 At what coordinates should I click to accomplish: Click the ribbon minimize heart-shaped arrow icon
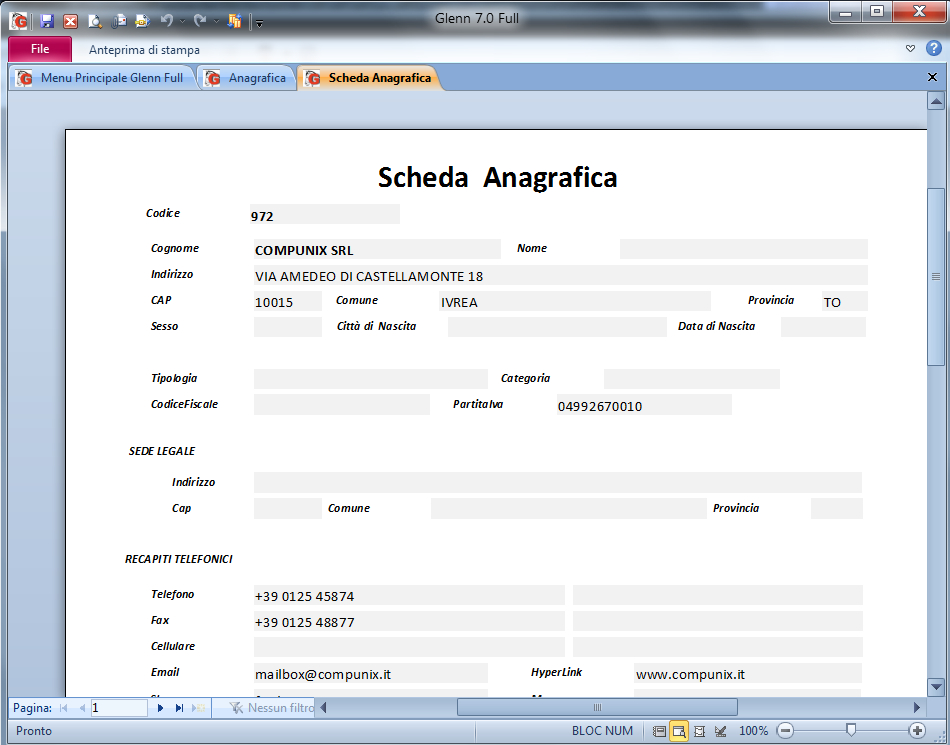910,48
